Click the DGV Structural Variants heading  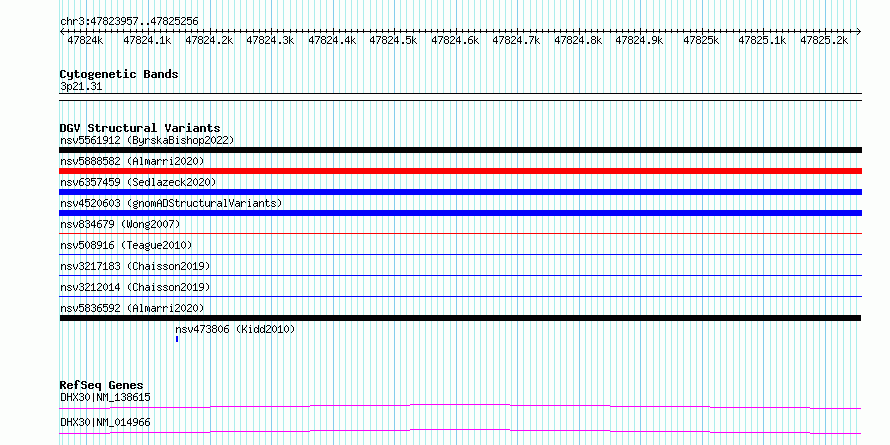tap(140, 128)
